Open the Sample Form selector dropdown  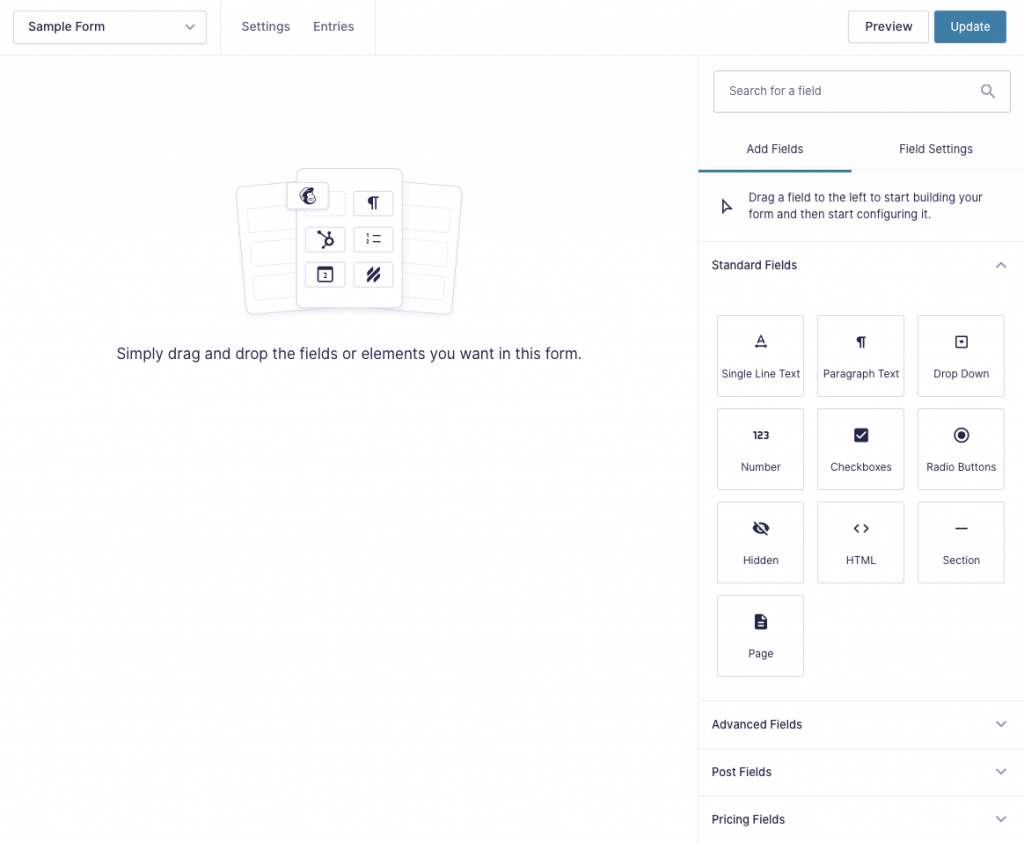tap(109, 27)
